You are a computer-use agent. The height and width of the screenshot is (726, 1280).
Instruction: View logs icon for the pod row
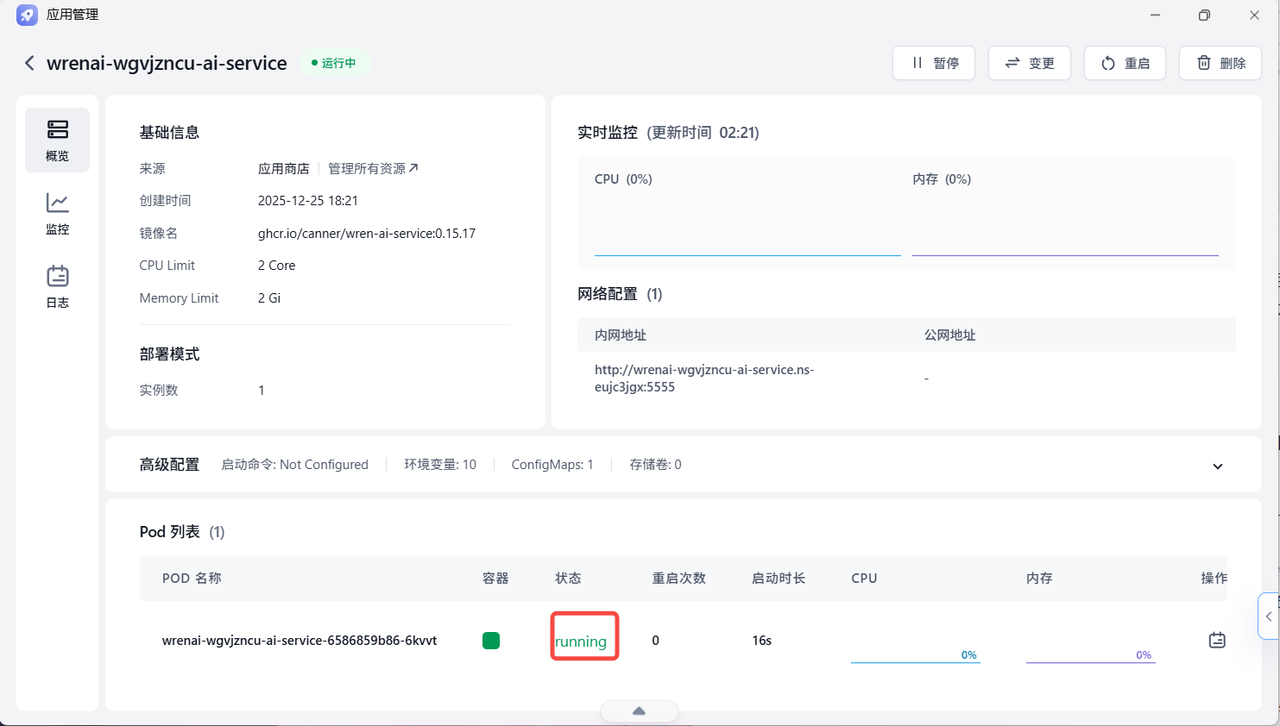(x=1217, y=640)
